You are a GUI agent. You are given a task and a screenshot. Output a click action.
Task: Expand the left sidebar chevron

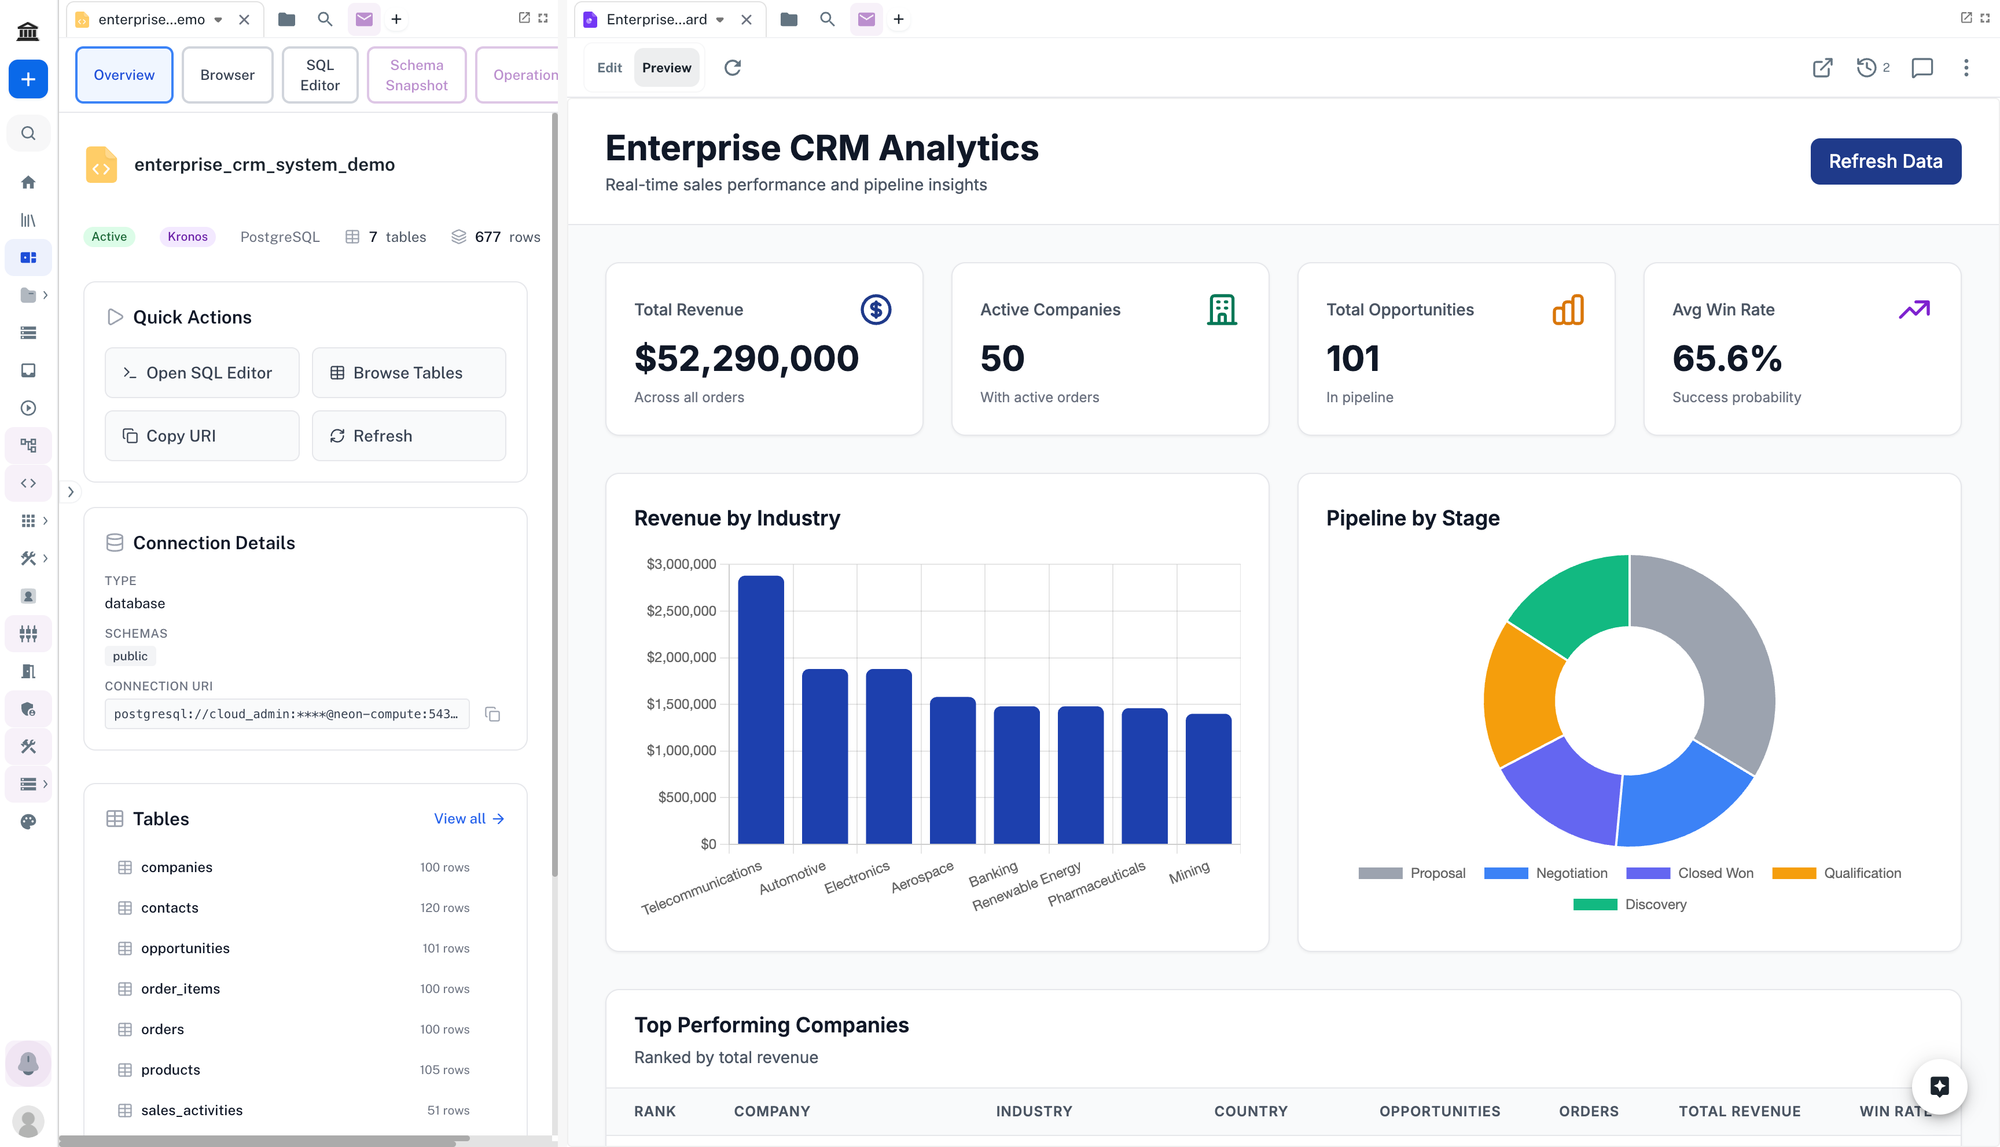[x=70, y=492]
